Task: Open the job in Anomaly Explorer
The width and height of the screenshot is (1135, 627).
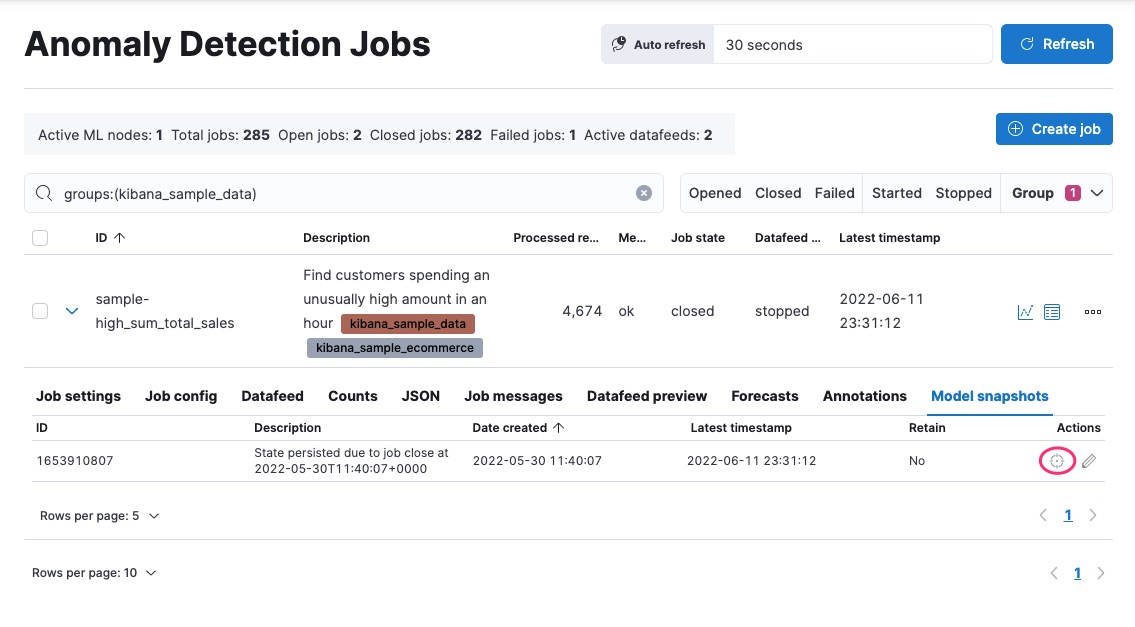Action: (x=1052, y=311)
